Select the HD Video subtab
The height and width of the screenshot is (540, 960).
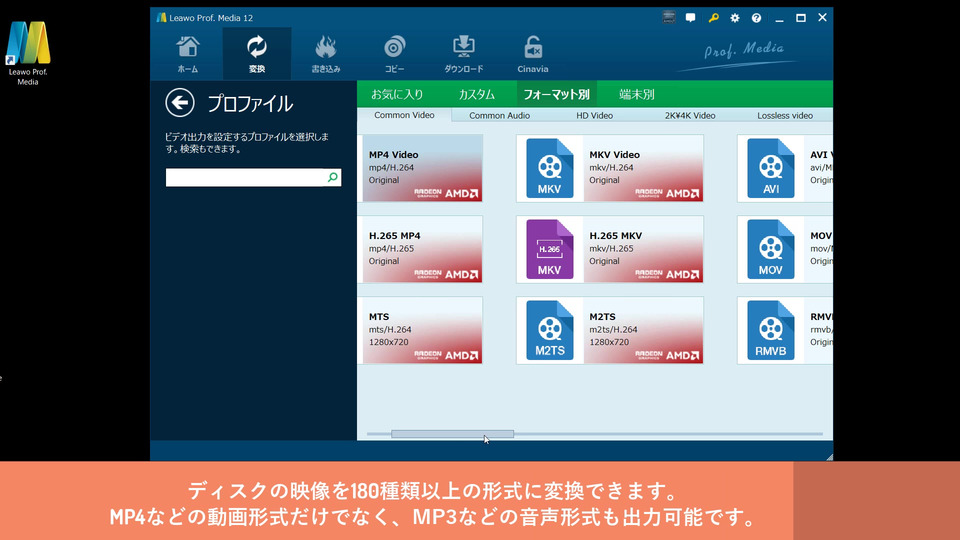(x=594, y=115)
